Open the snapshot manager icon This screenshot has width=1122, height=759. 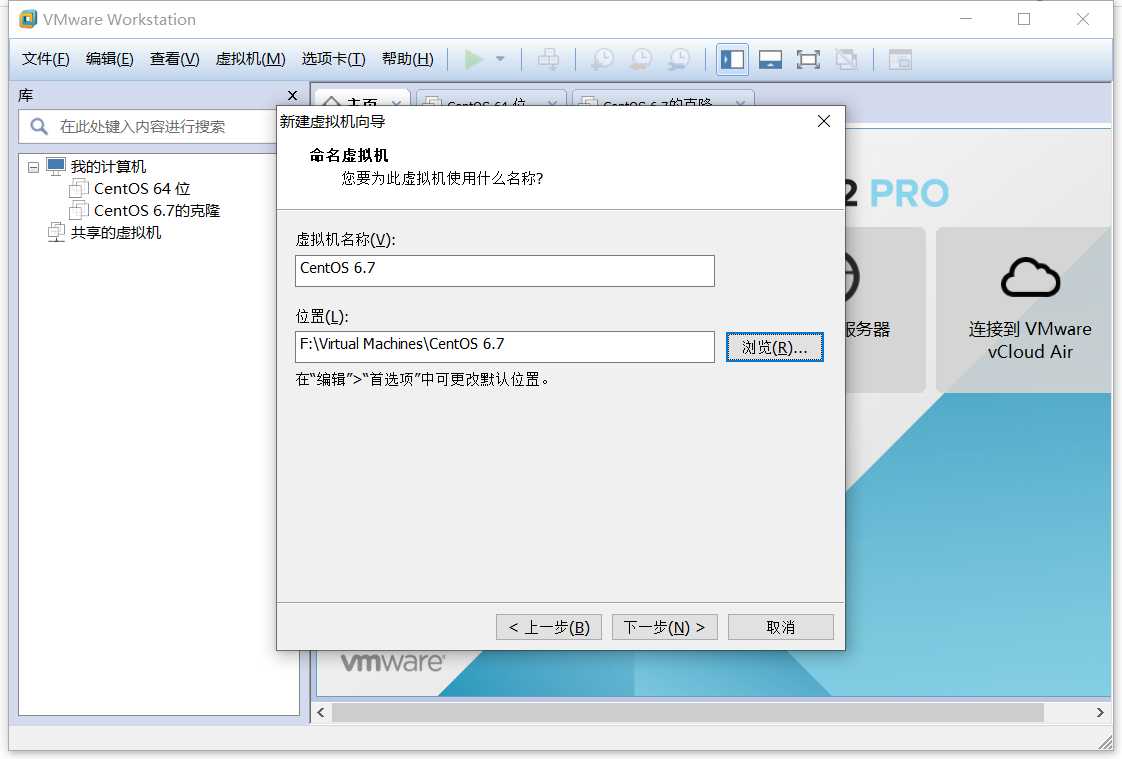click(679, 59)
